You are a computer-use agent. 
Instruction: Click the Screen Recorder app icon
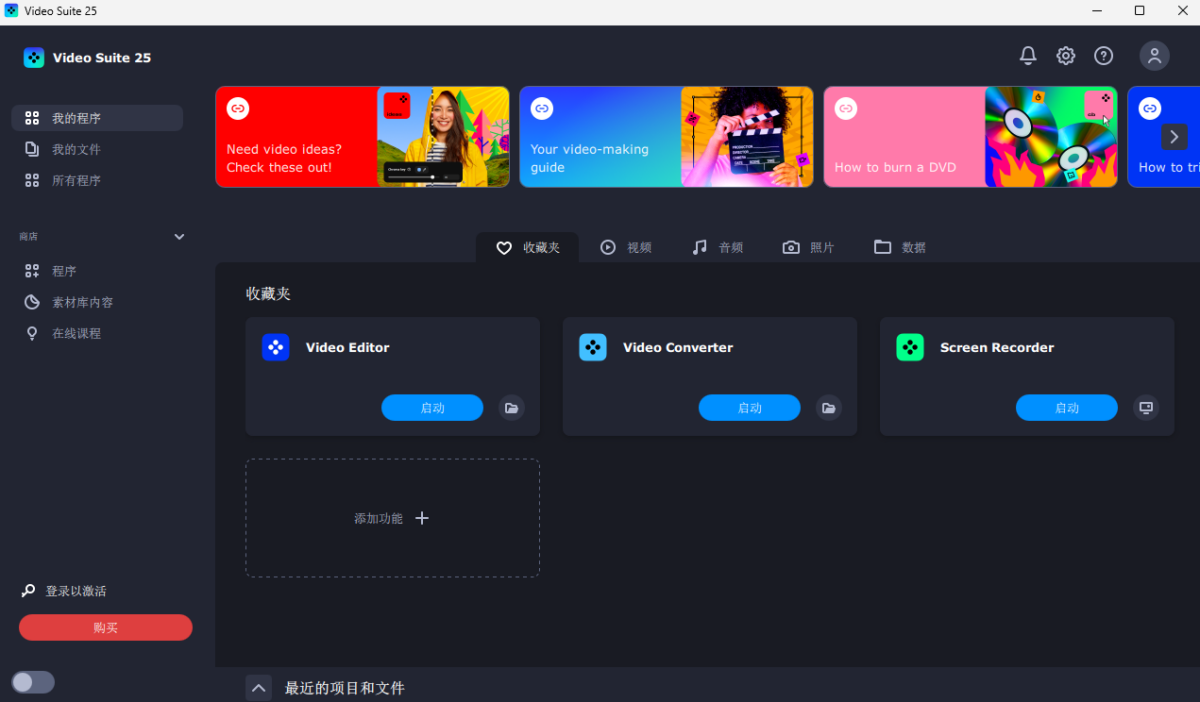point(910,348)
